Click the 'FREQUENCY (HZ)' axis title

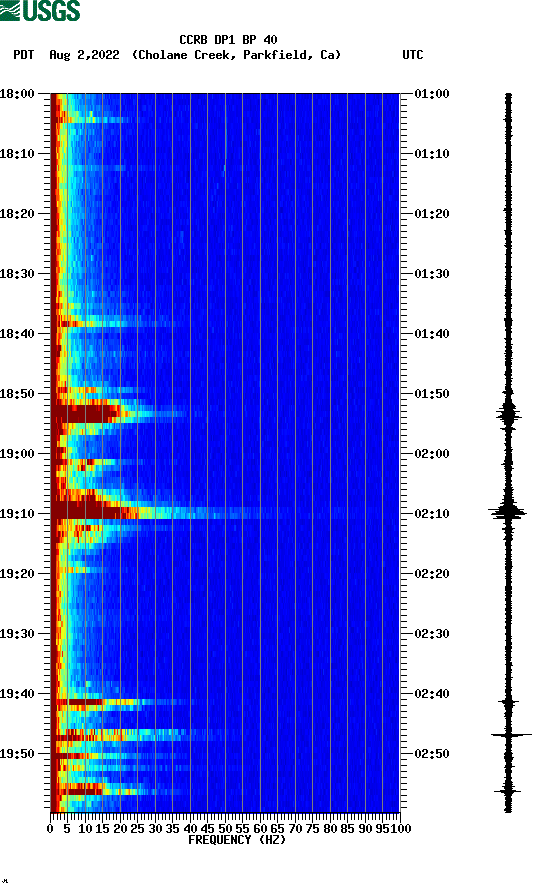pyautogui.click(x=237, y=840)
